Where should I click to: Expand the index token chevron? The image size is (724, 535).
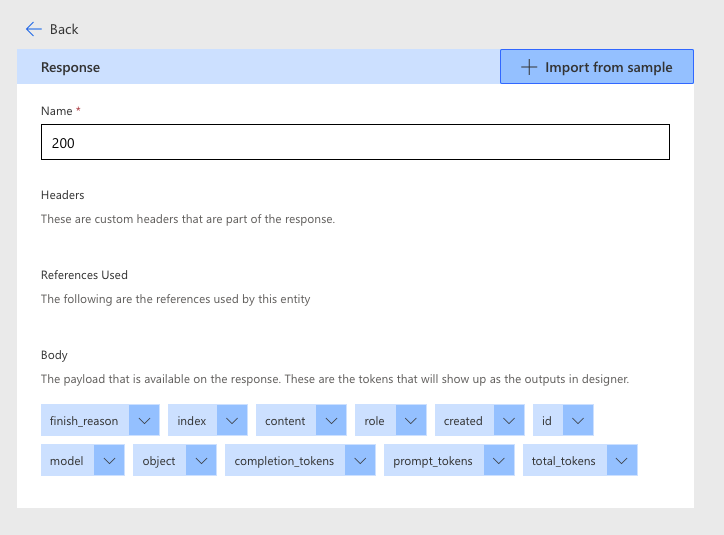point(232,421)
